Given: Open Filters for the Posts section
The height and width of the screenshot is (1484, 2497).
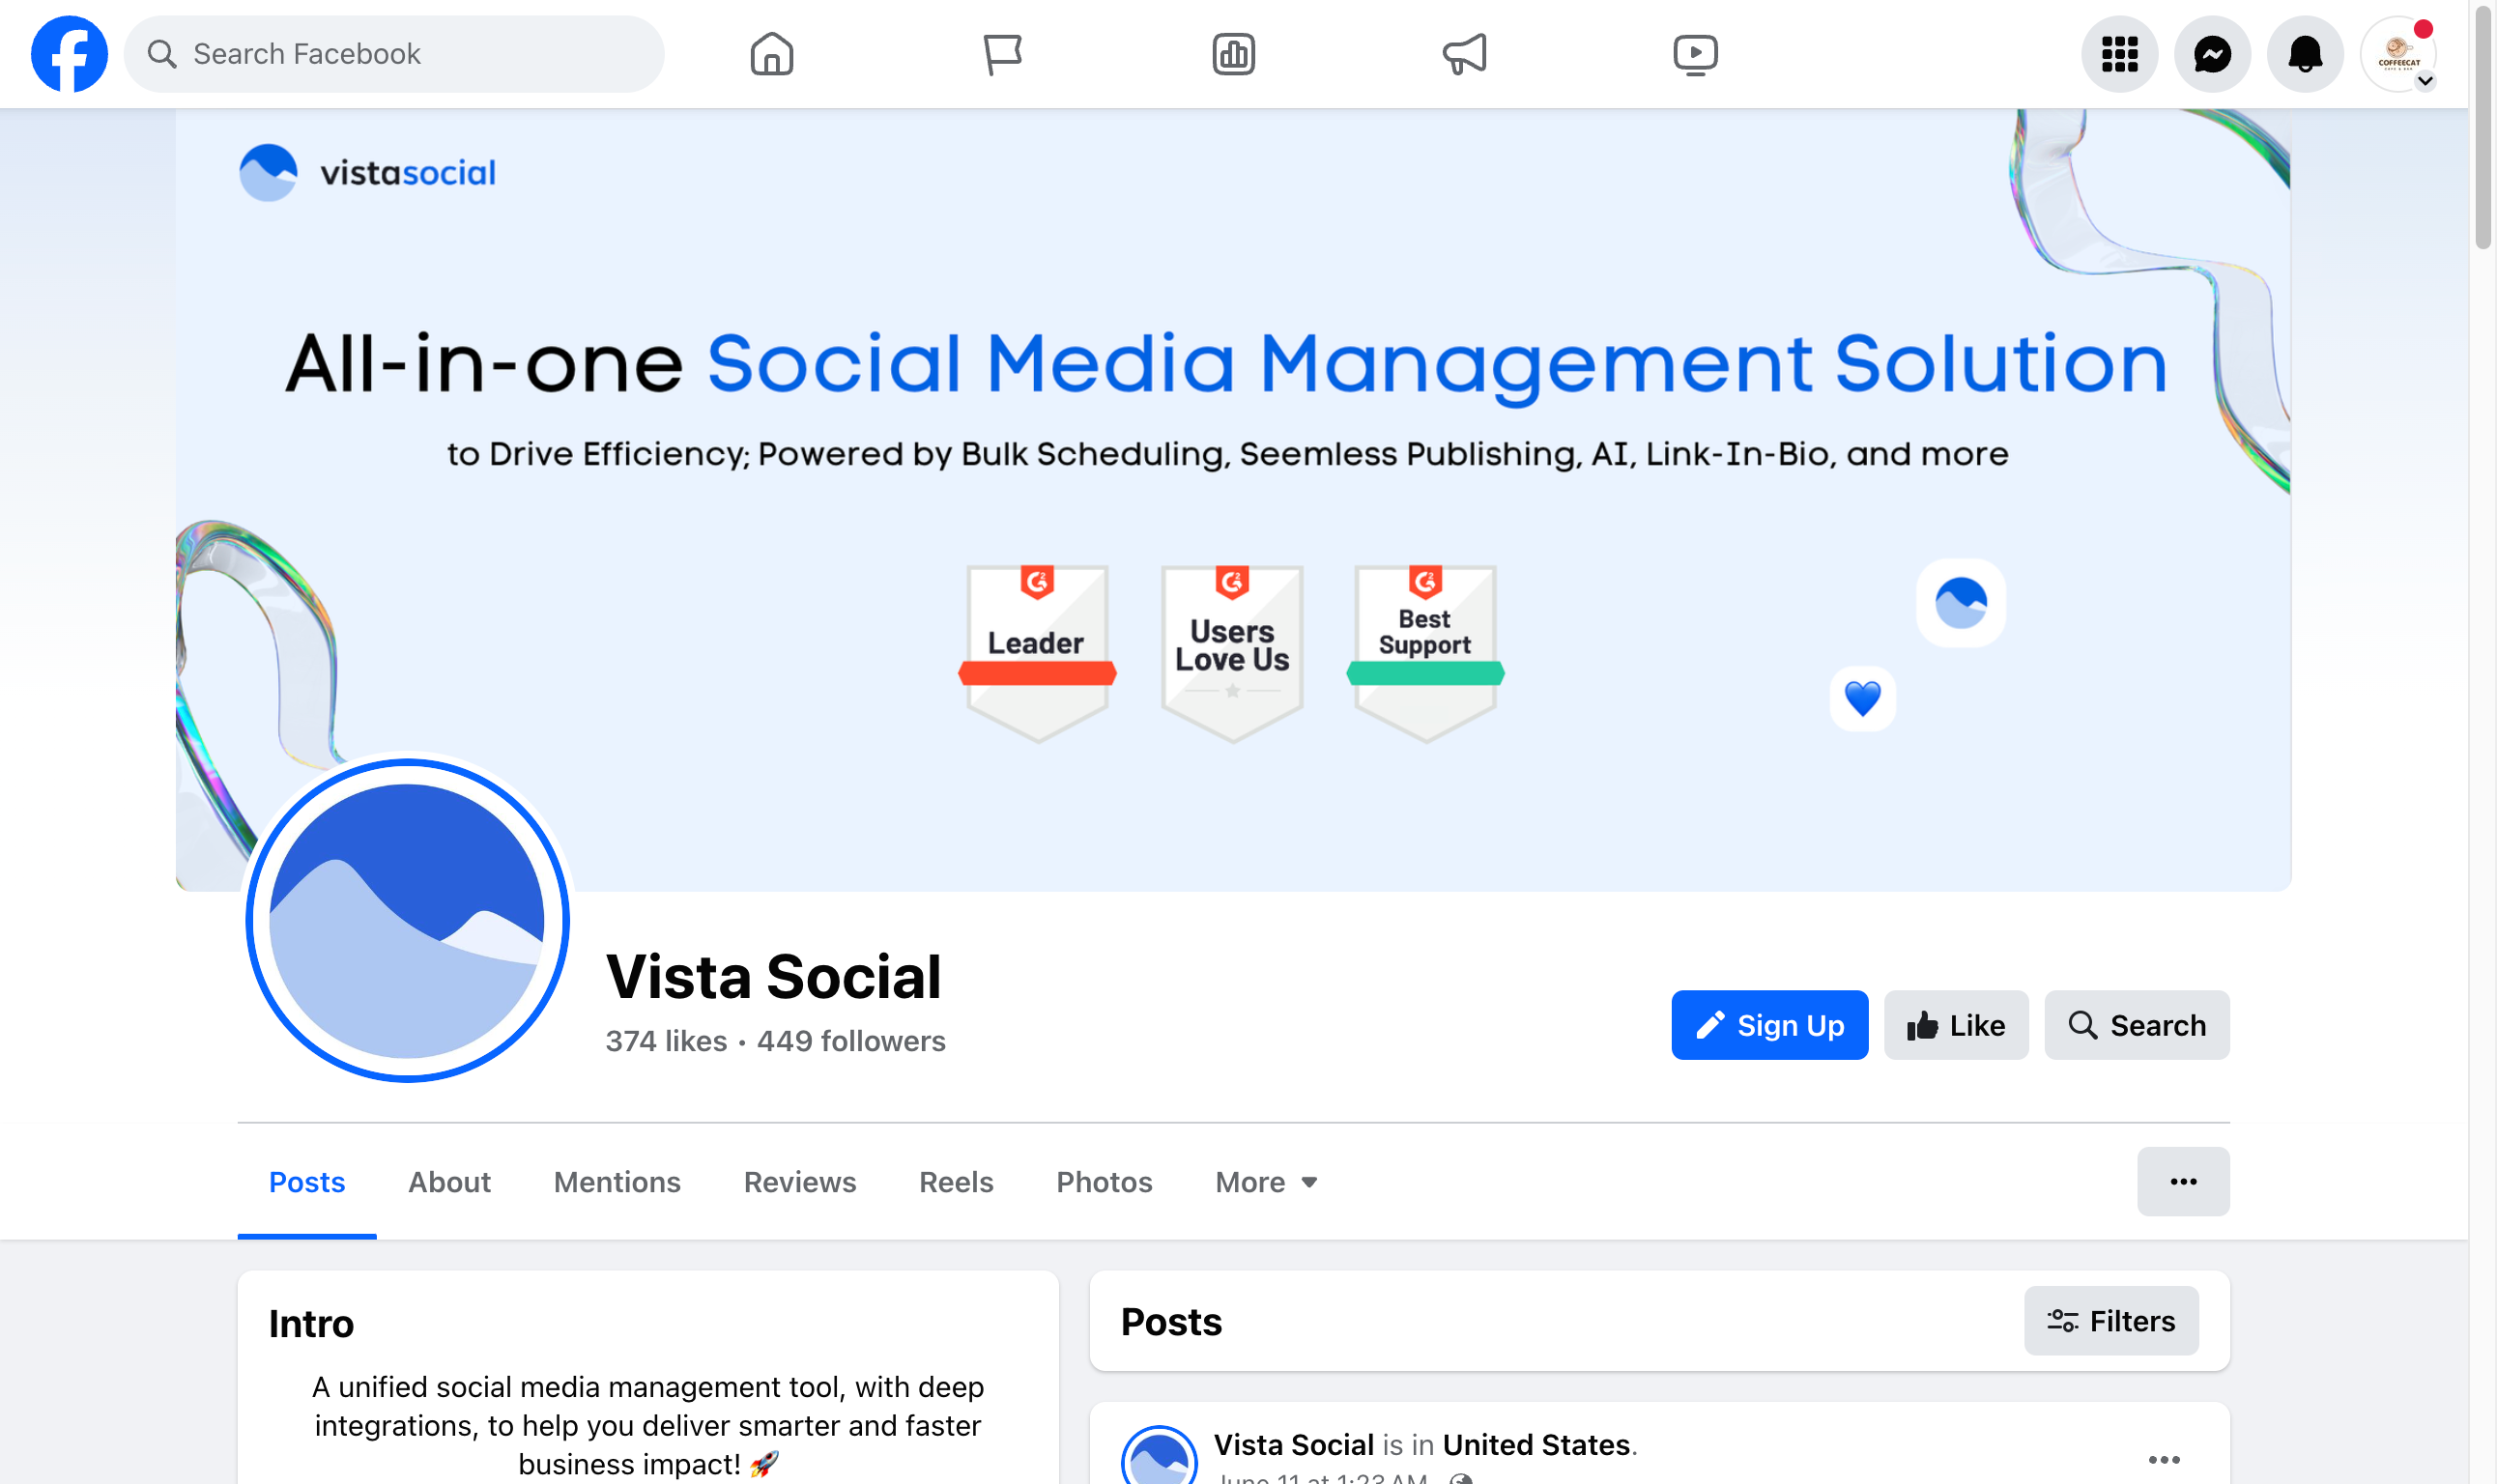Looking at the screenshot, I should click(x=2111, y=1320).
